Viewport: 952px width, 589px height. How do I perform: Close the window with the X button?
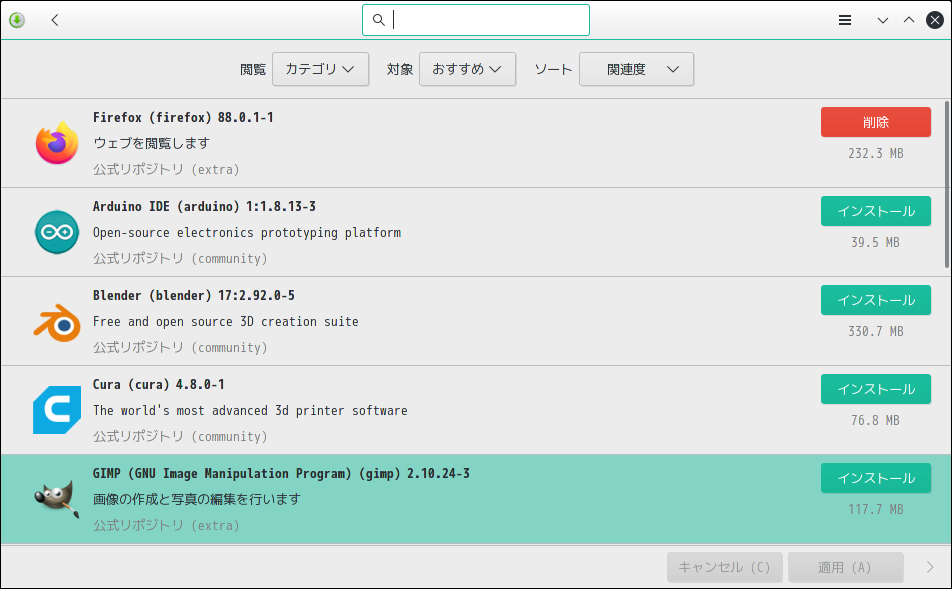935,20
